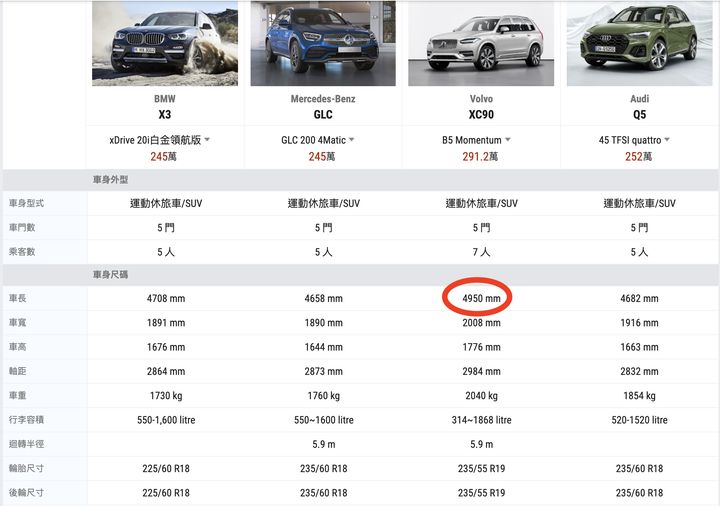Viewport: 720px width, 506px height.
Task: Open the Audi Q5 car photo
Action: 639,43
